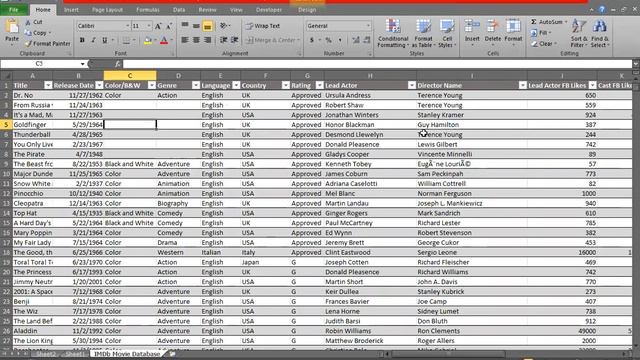Align text right in cell
Image resolution: width=640 pixels, height=360 pixels.
207,40
